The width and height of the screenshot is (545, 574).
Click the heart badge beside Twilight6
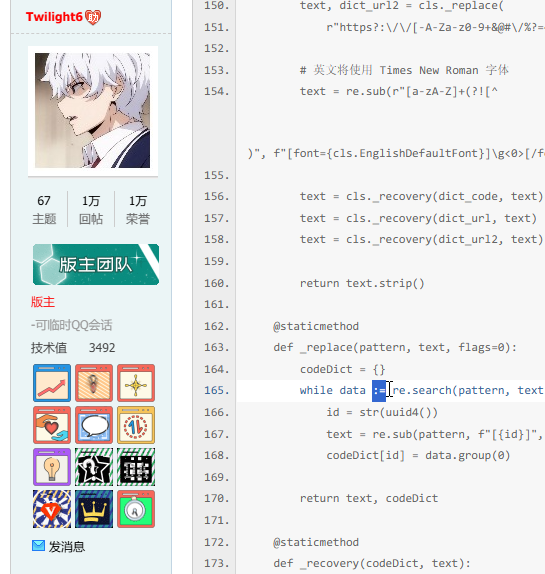[93, 17]
